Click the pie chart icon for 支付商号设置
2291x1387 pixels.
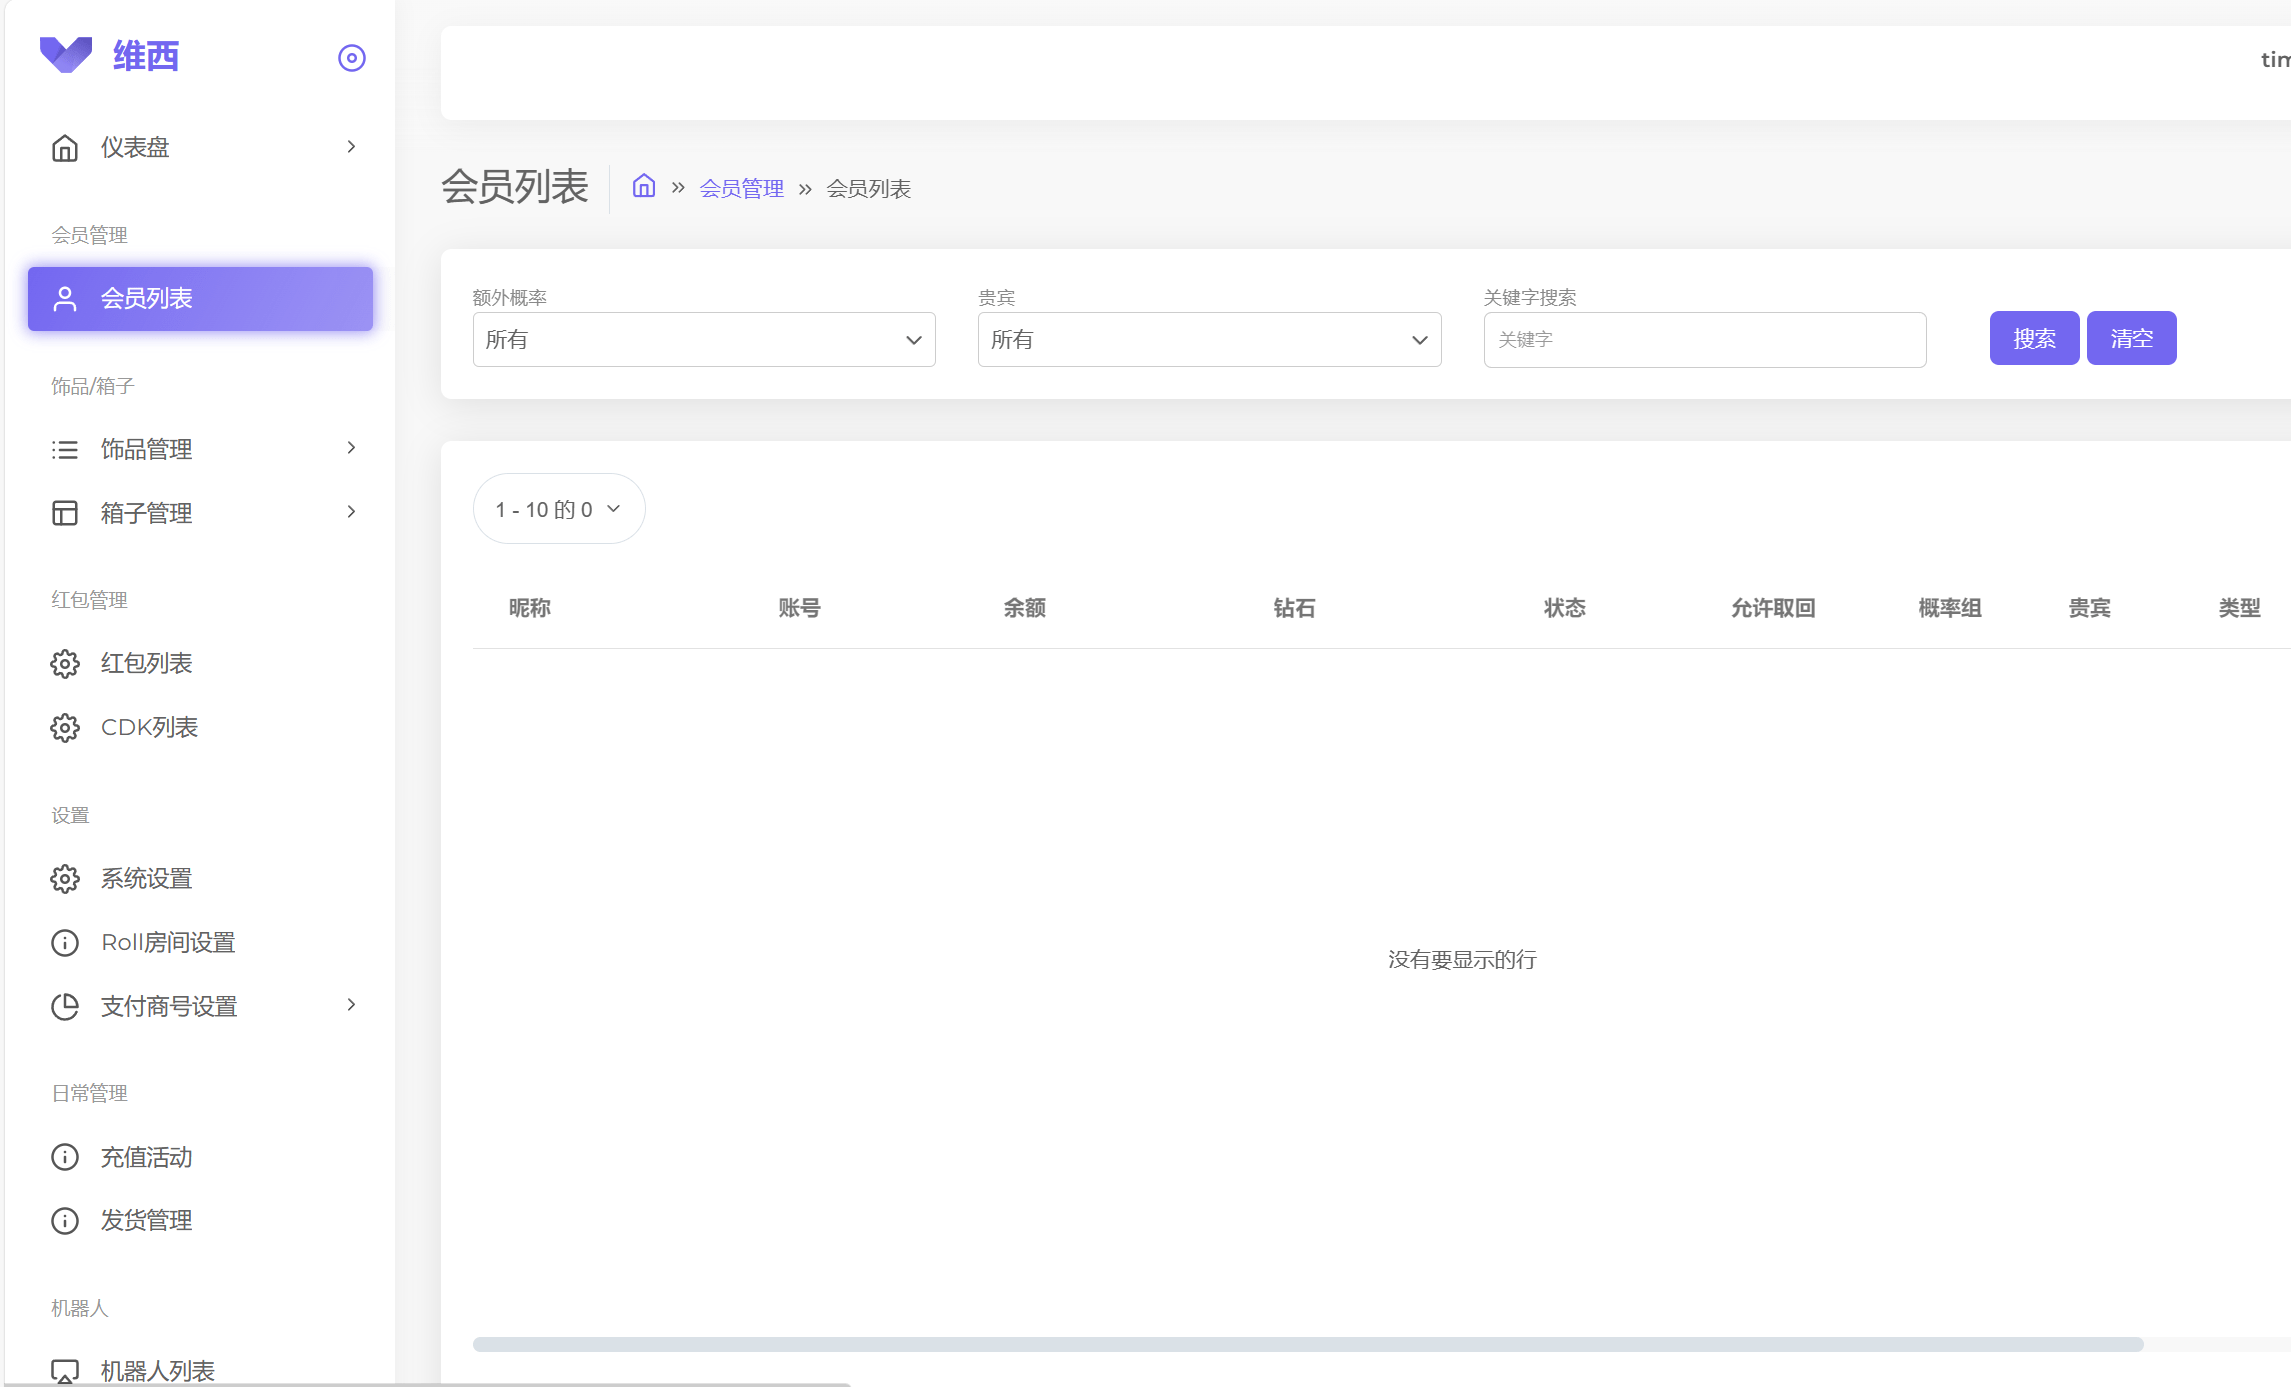pyautogui.click(x=64, y=1006)
